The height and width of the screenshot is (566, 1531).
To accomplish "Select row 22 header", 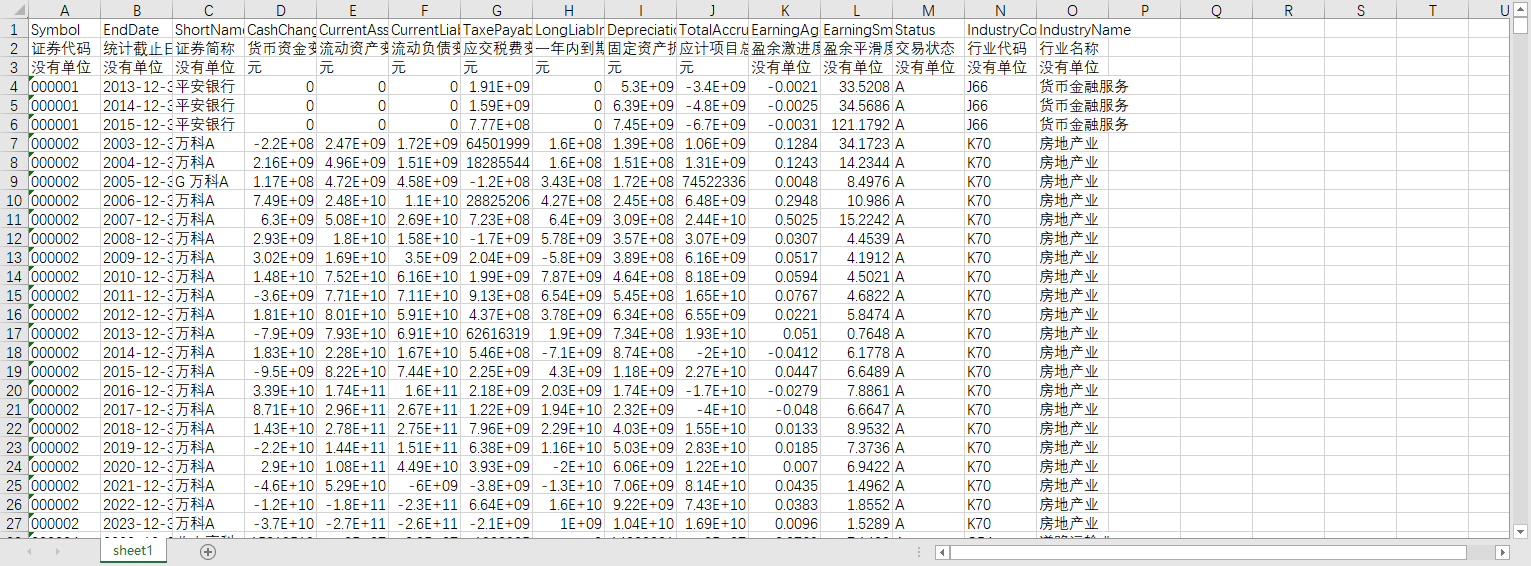I will coord(14,429).
